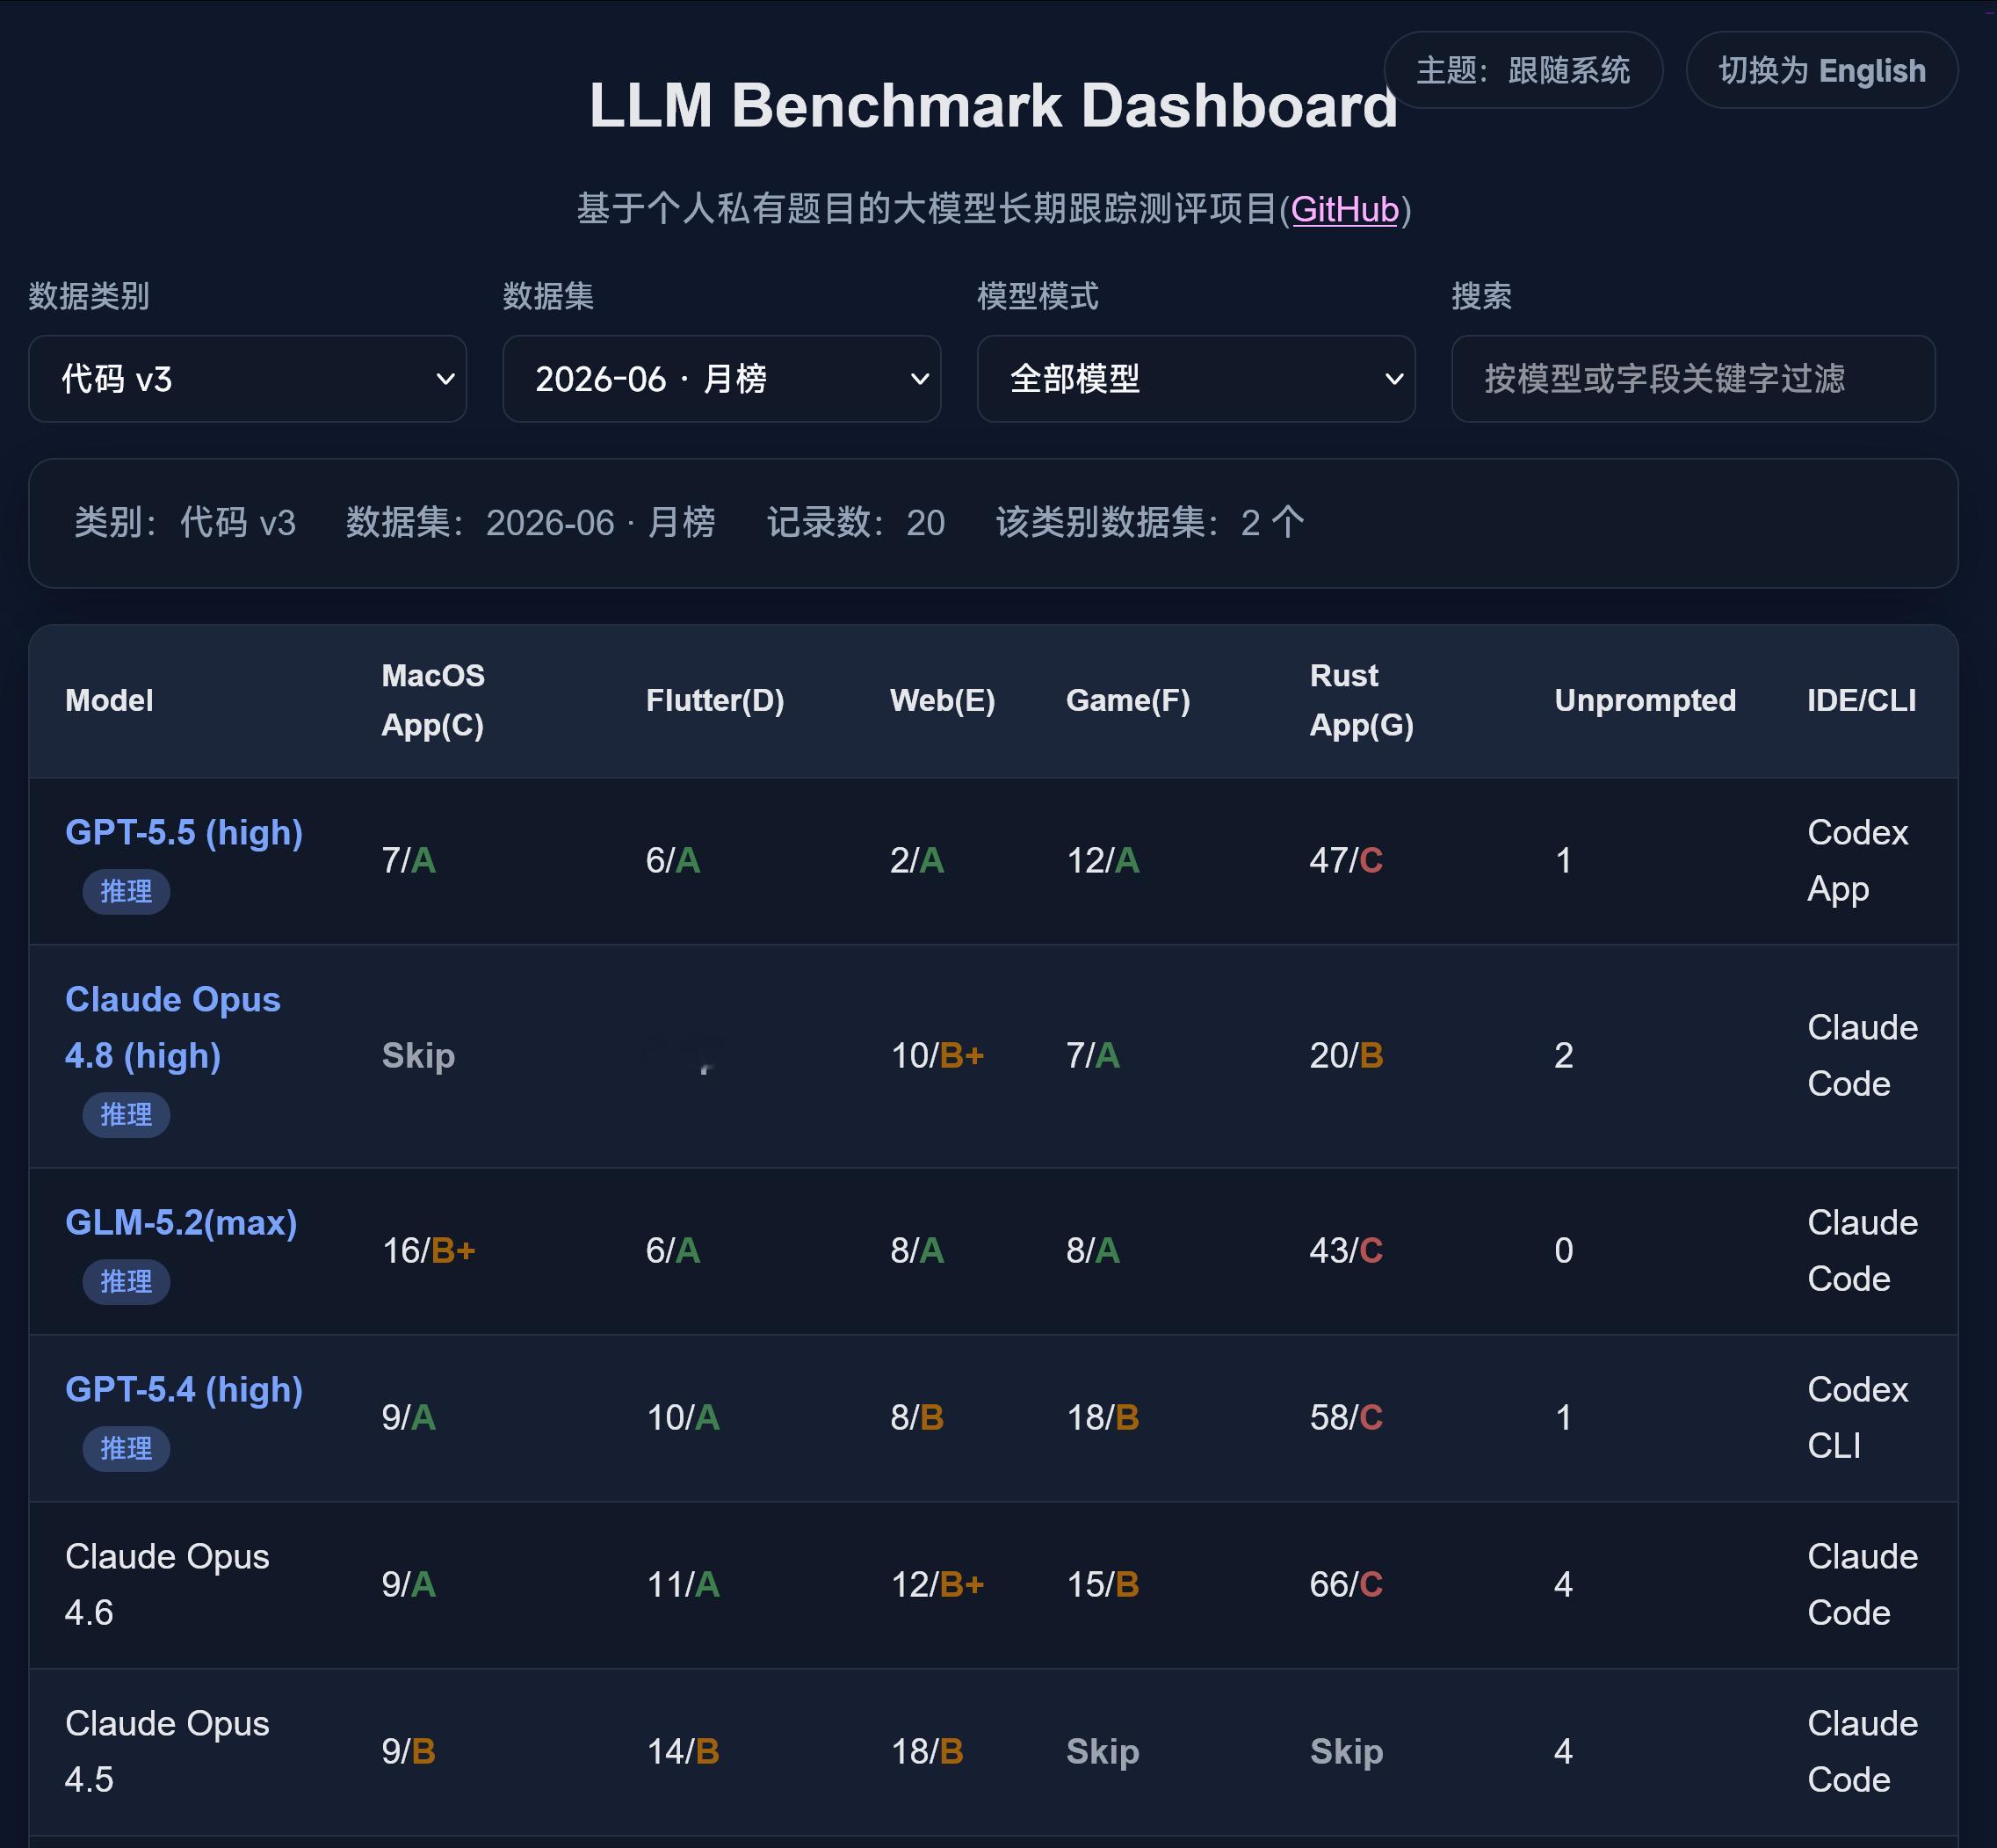
Task: Click the 11/A Flutter score of Claude Opus 4.6
Action: click(x=683, y=1585)
